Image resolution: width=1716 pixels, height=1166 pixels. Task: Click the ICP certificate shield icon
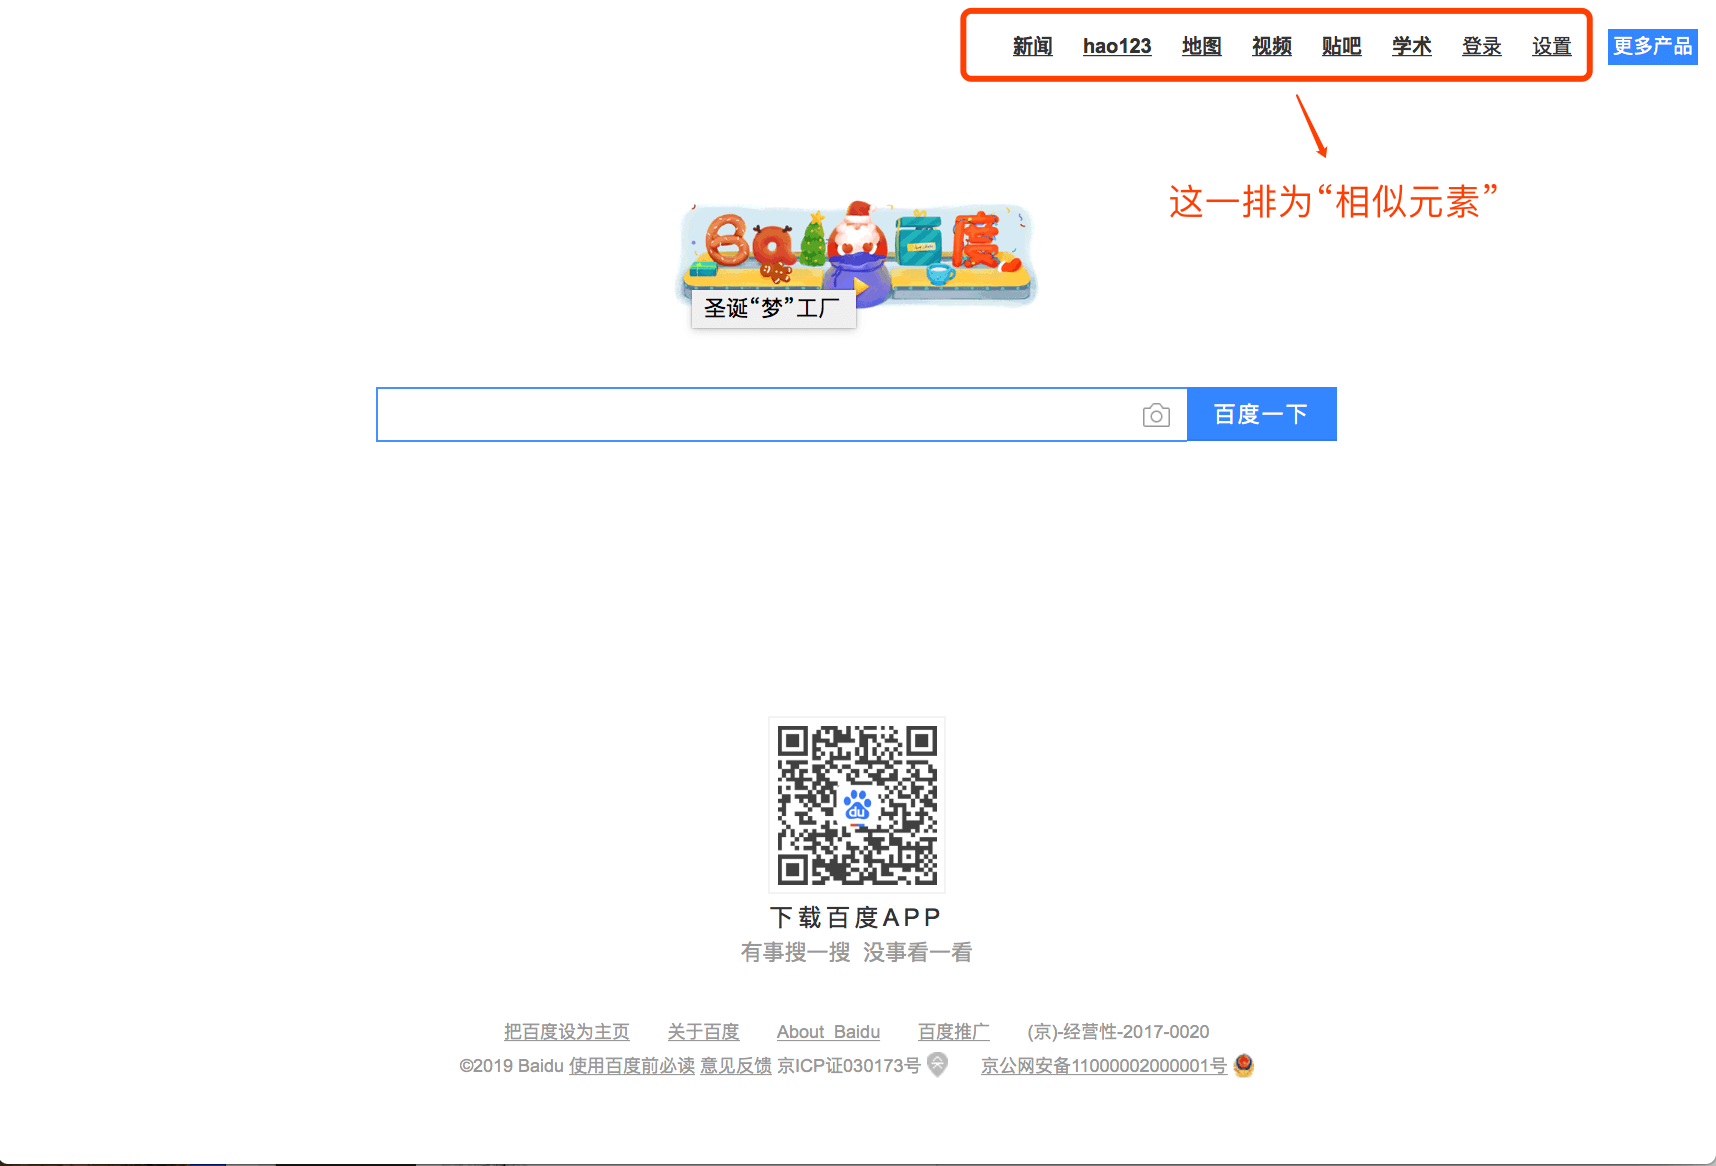937,1065
